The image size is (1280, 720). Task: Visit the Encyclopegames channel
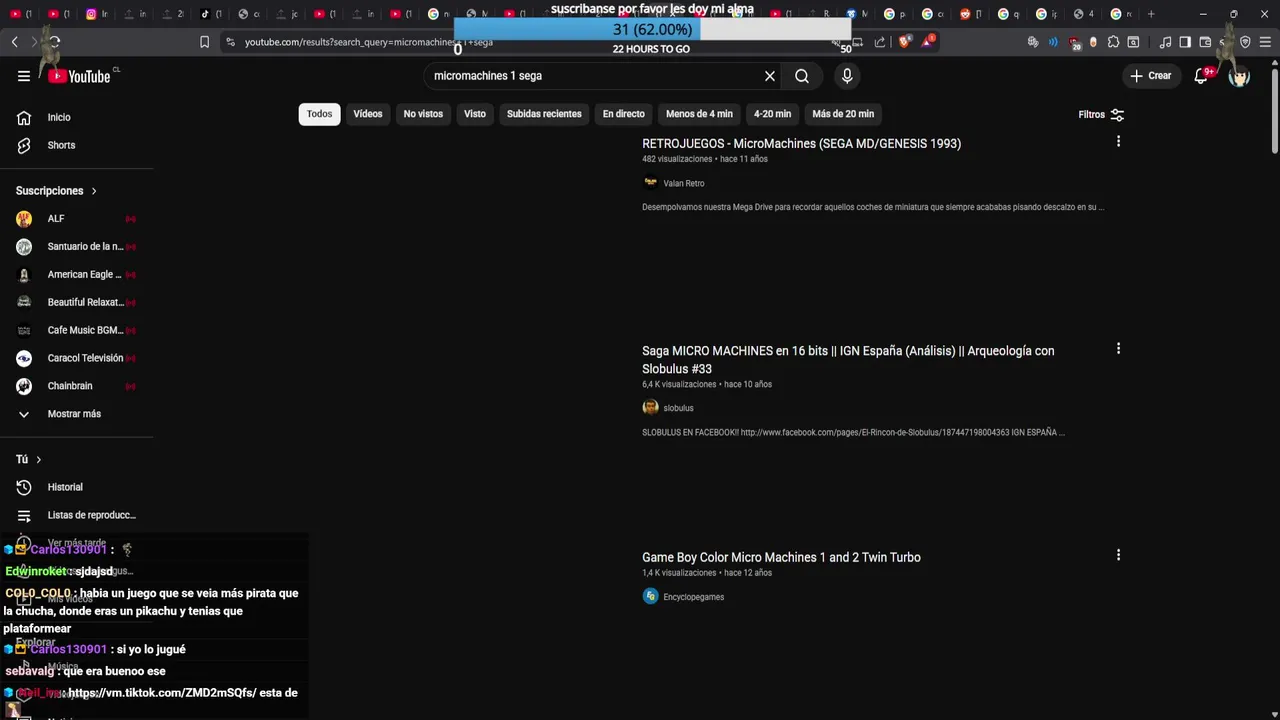tap(693, 597)
